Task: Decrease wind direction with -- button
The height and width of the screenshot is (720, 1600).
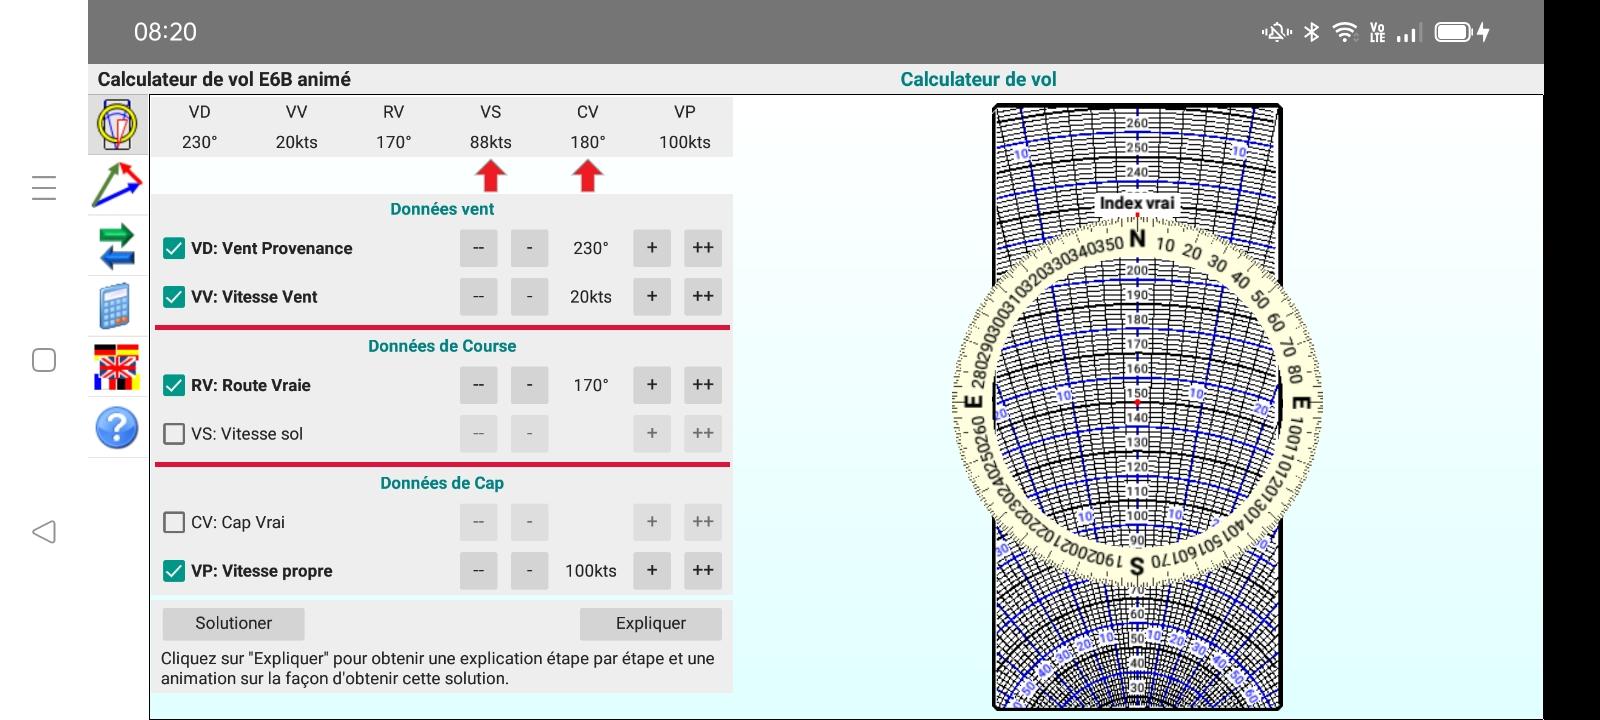Action: click(479, 248)
